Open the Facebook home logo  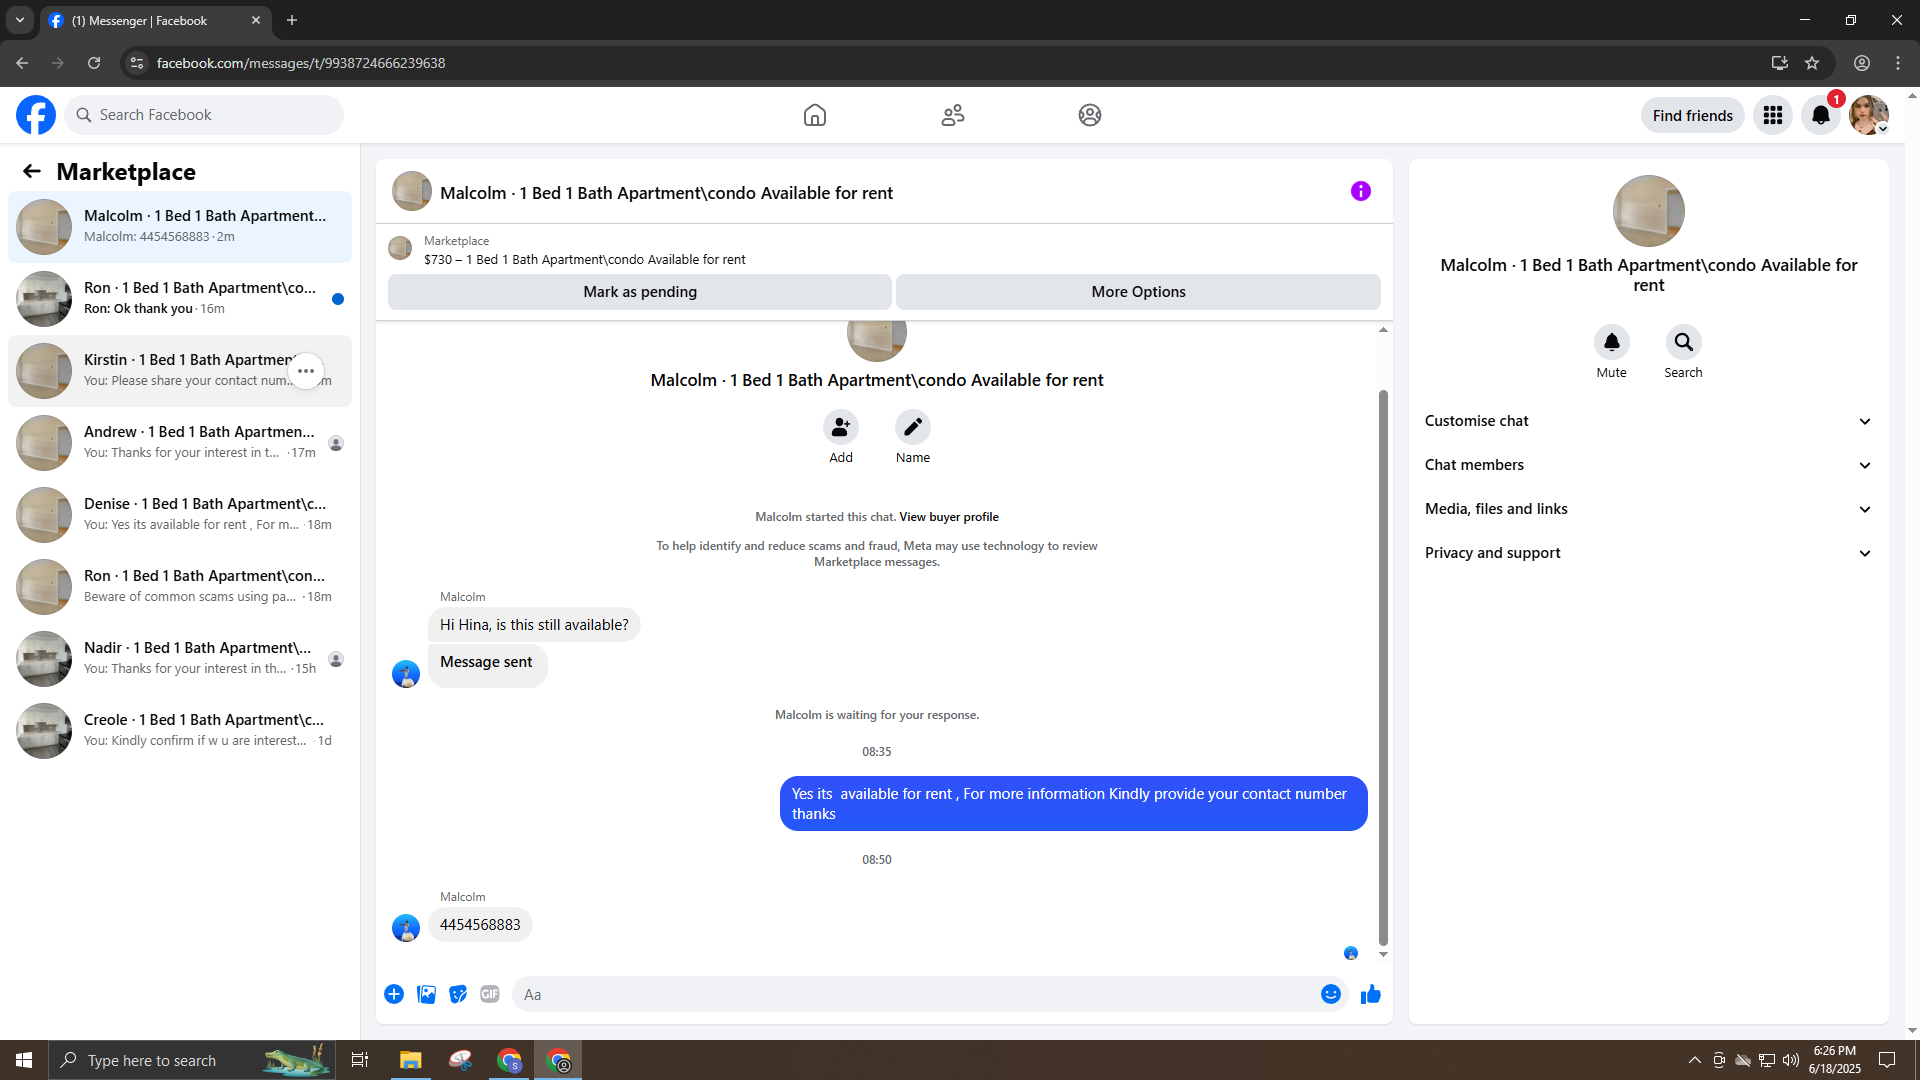click(36, 115)
